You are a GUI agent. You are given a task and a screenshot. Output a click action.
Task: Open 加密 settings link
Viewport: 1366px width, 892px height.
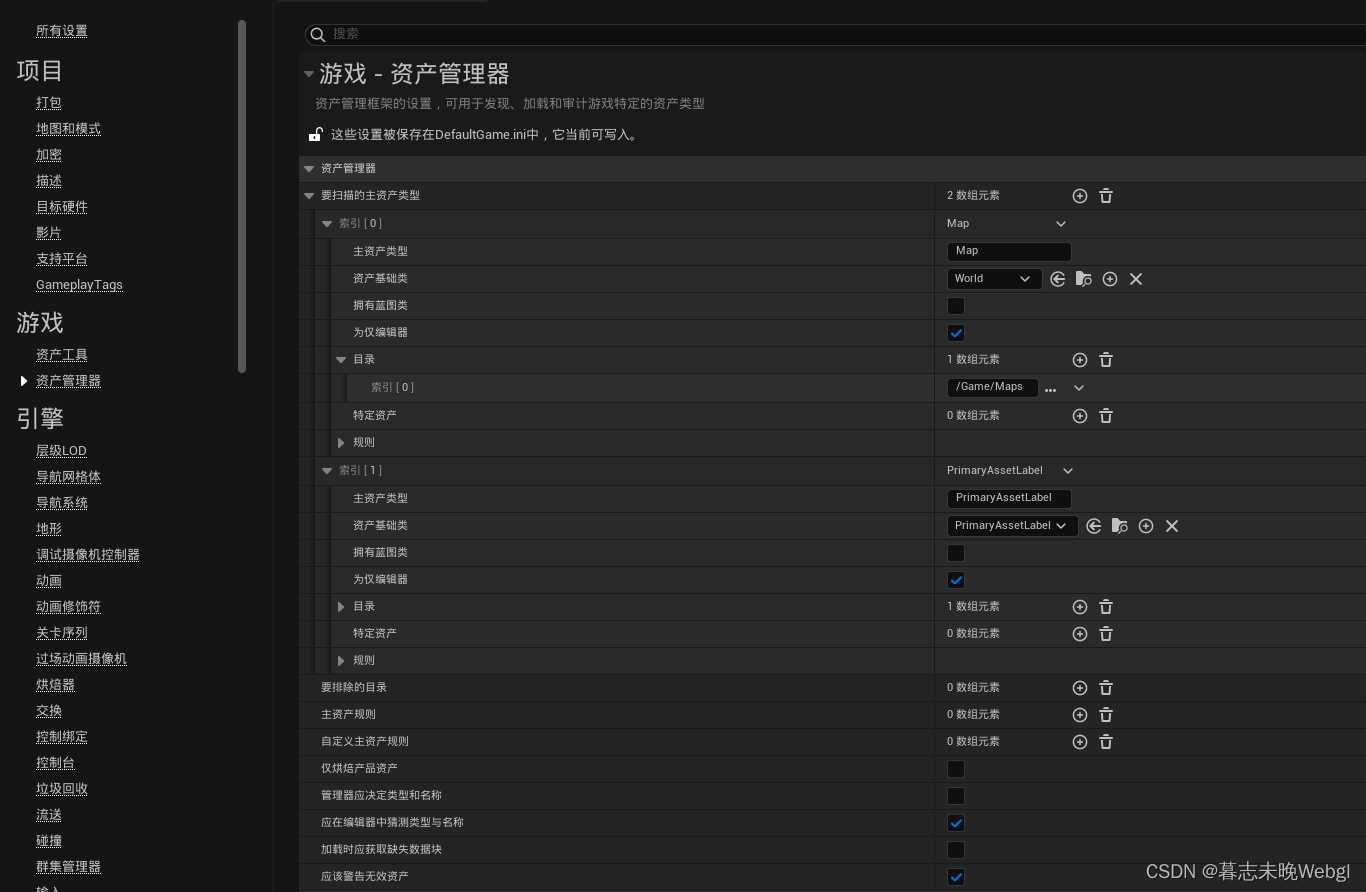pos(49,155)
